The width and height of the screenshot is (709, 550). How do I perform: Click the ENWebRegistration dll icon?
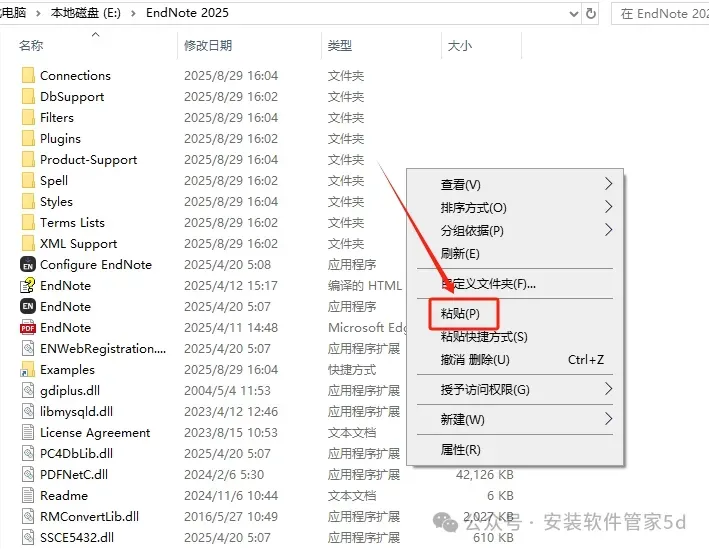point(28,348)
